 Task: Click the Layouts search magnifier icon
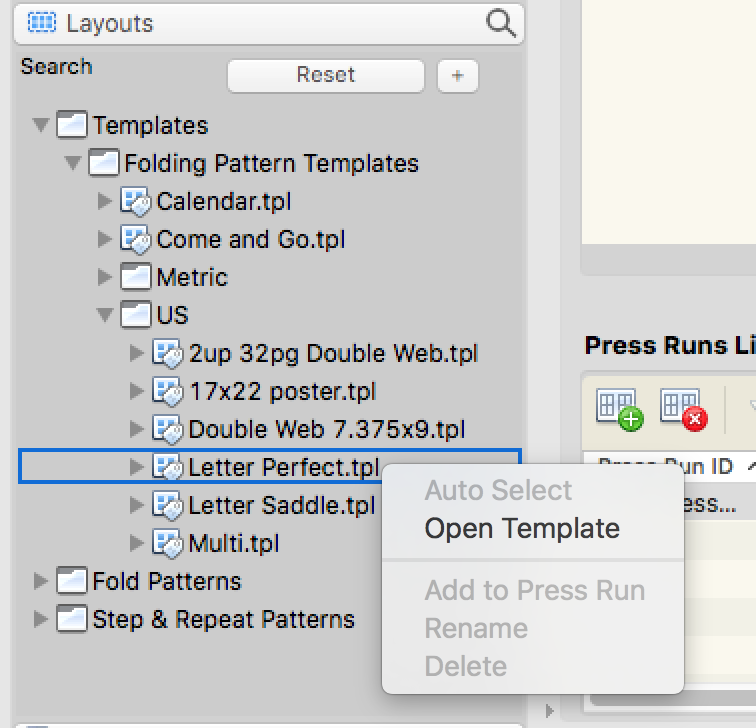(501, 23)
